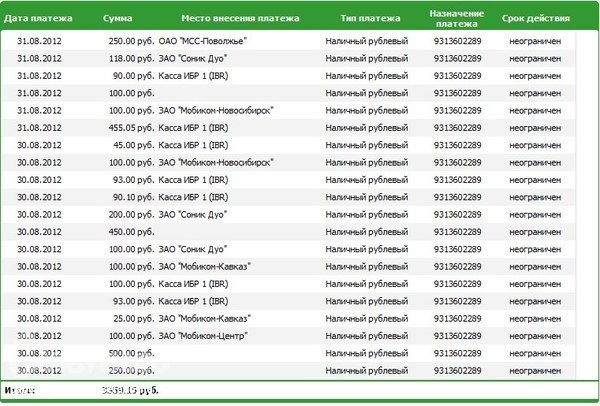The image size is (600, 406).
Task: Click the total sum in the footer row
Action: click(131, 389)
